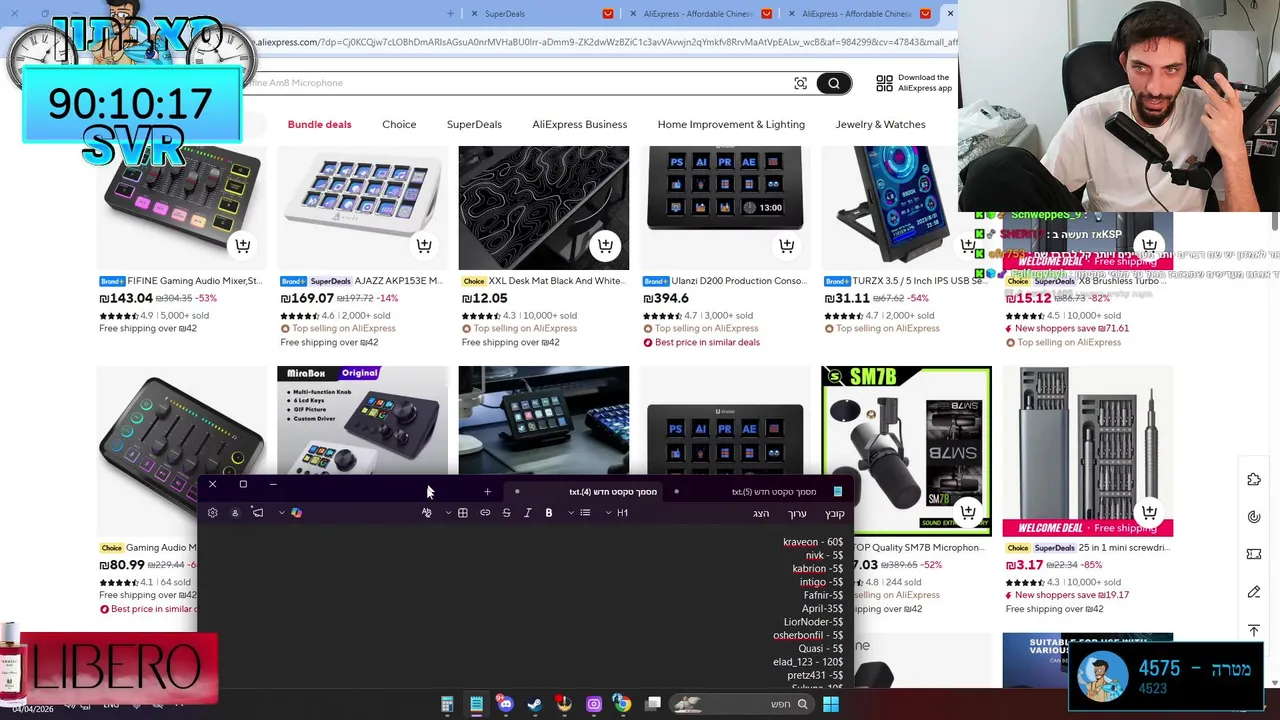
Task: Open the Choice category link
Action: [x=399, y=124]
